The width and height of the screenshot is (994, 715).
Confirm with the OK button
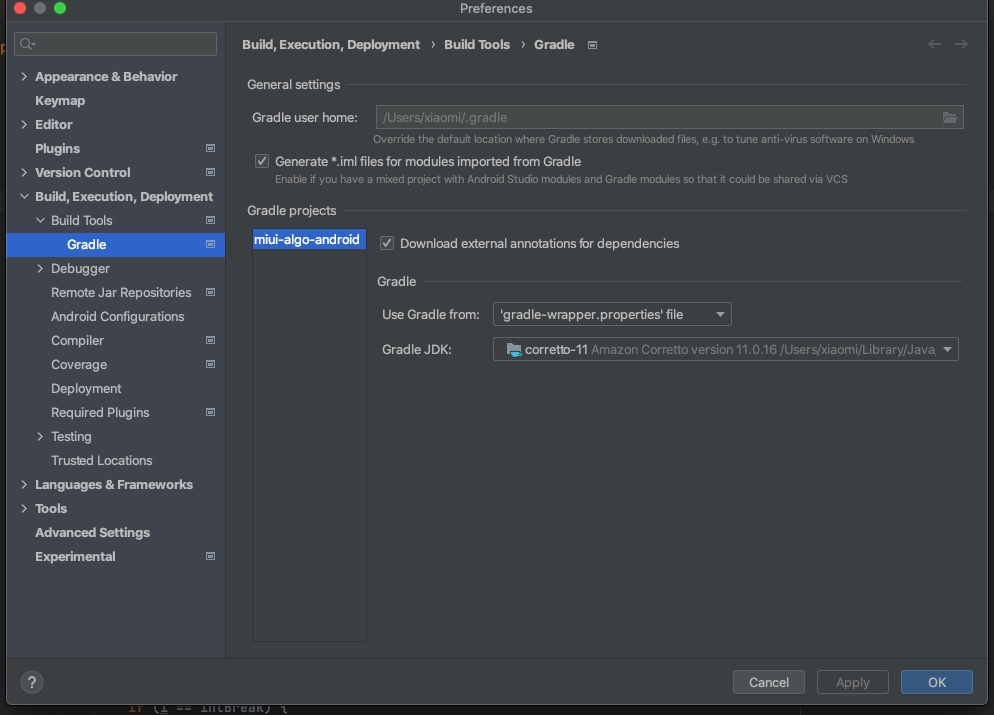936,682
